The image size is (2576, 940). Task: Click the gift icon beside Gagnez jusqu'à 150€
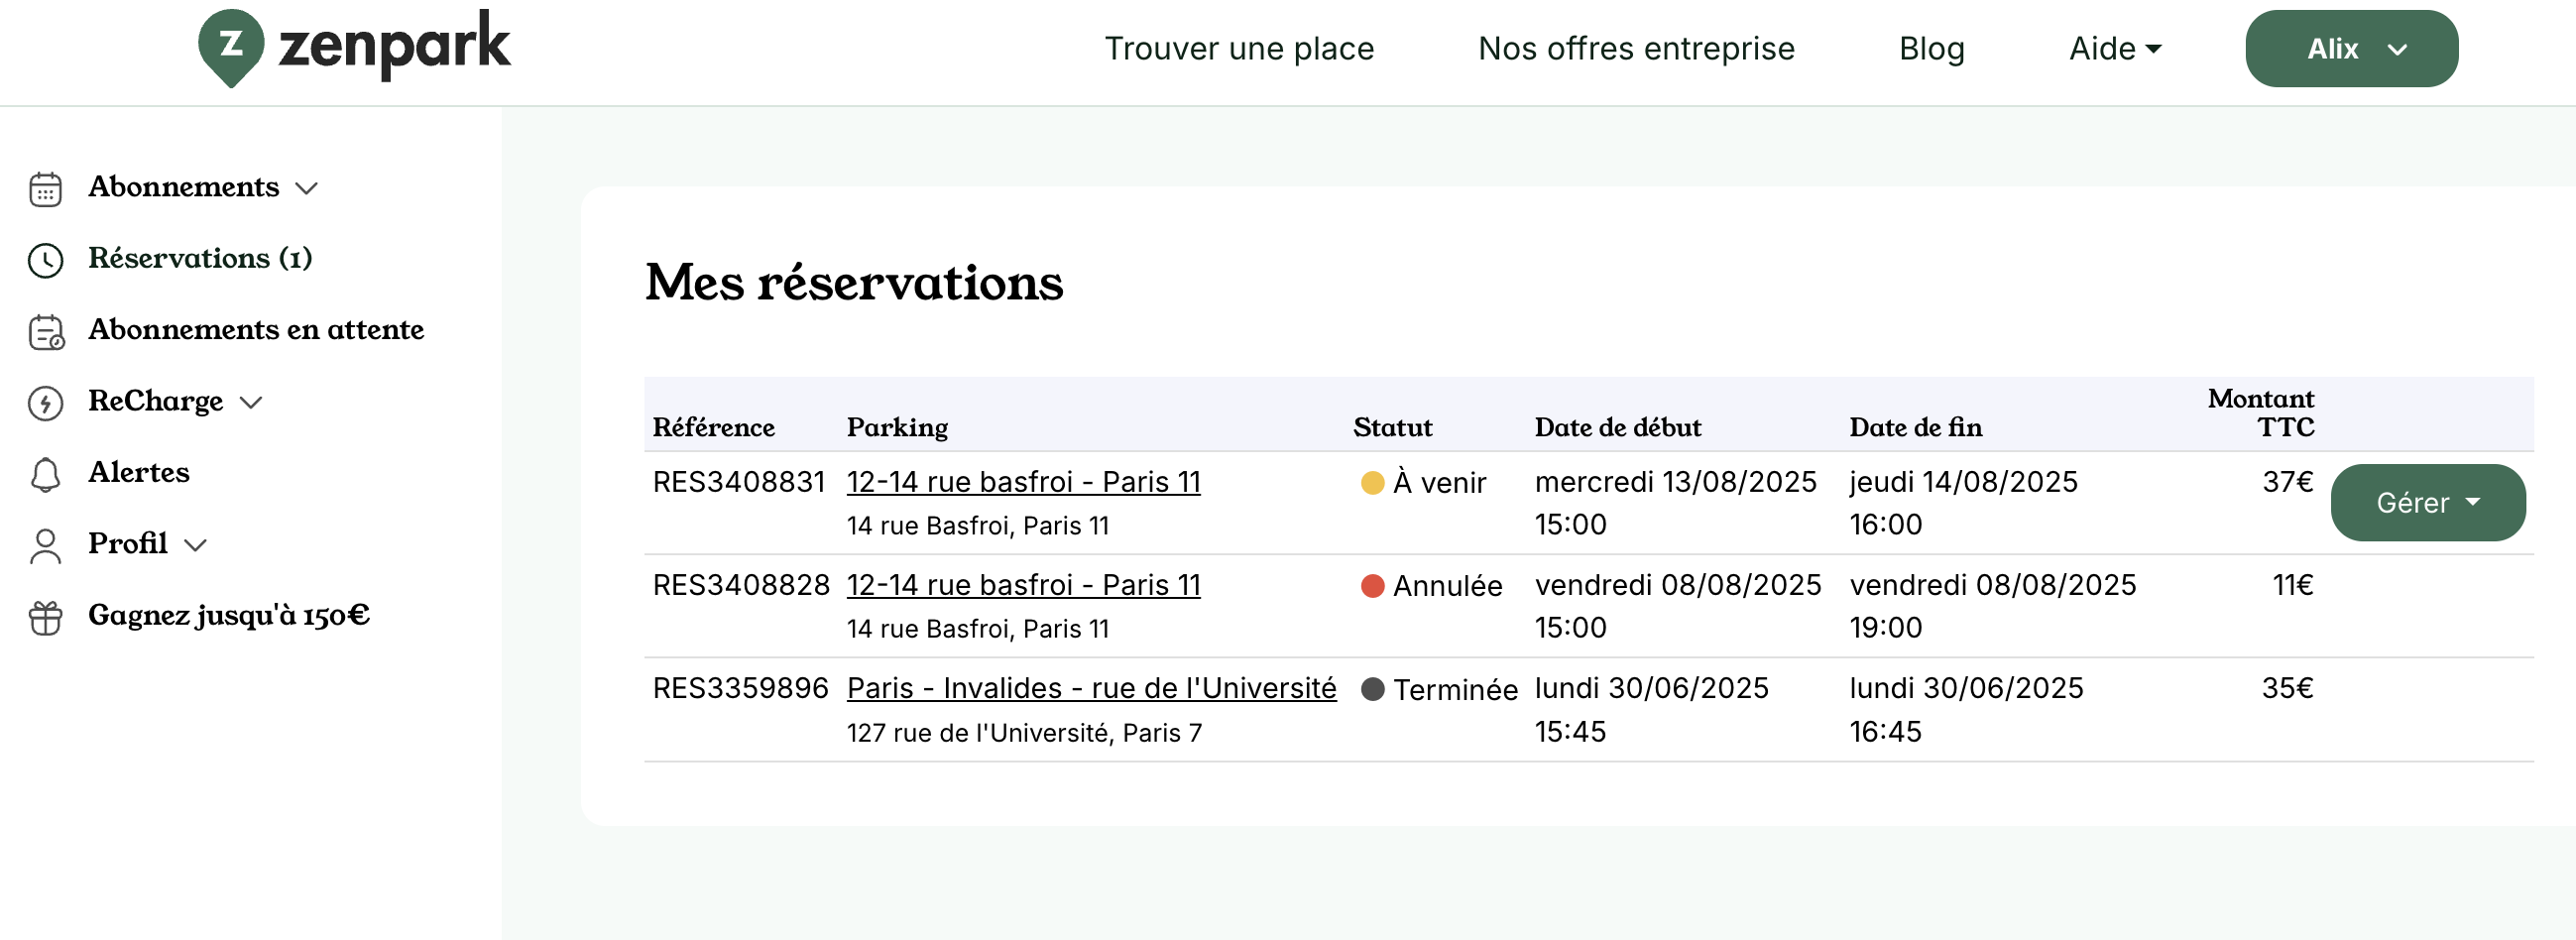(x=45, y=616)
